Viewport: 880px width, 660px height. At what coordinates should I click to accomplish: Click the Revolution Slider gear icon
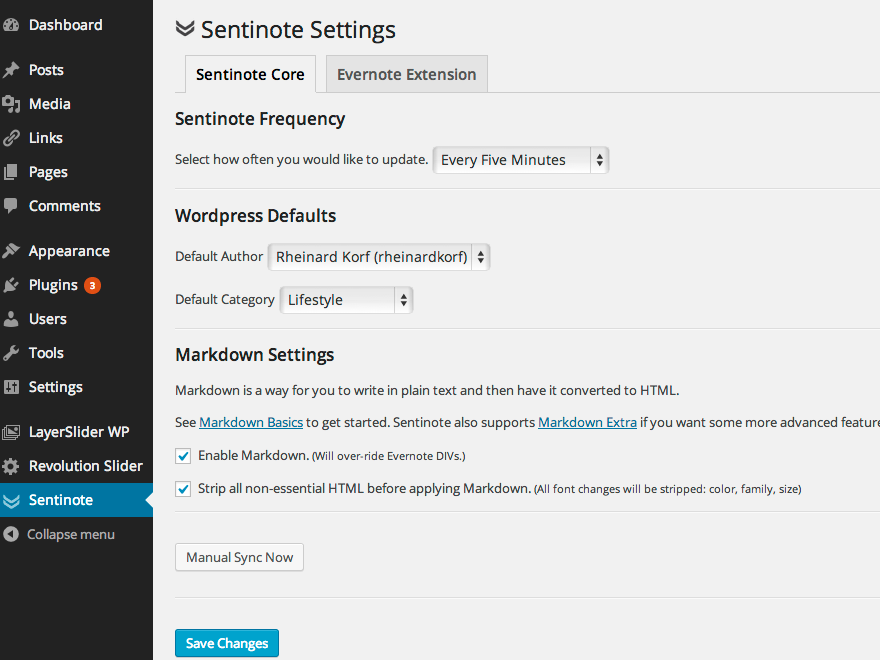(11, 466)
